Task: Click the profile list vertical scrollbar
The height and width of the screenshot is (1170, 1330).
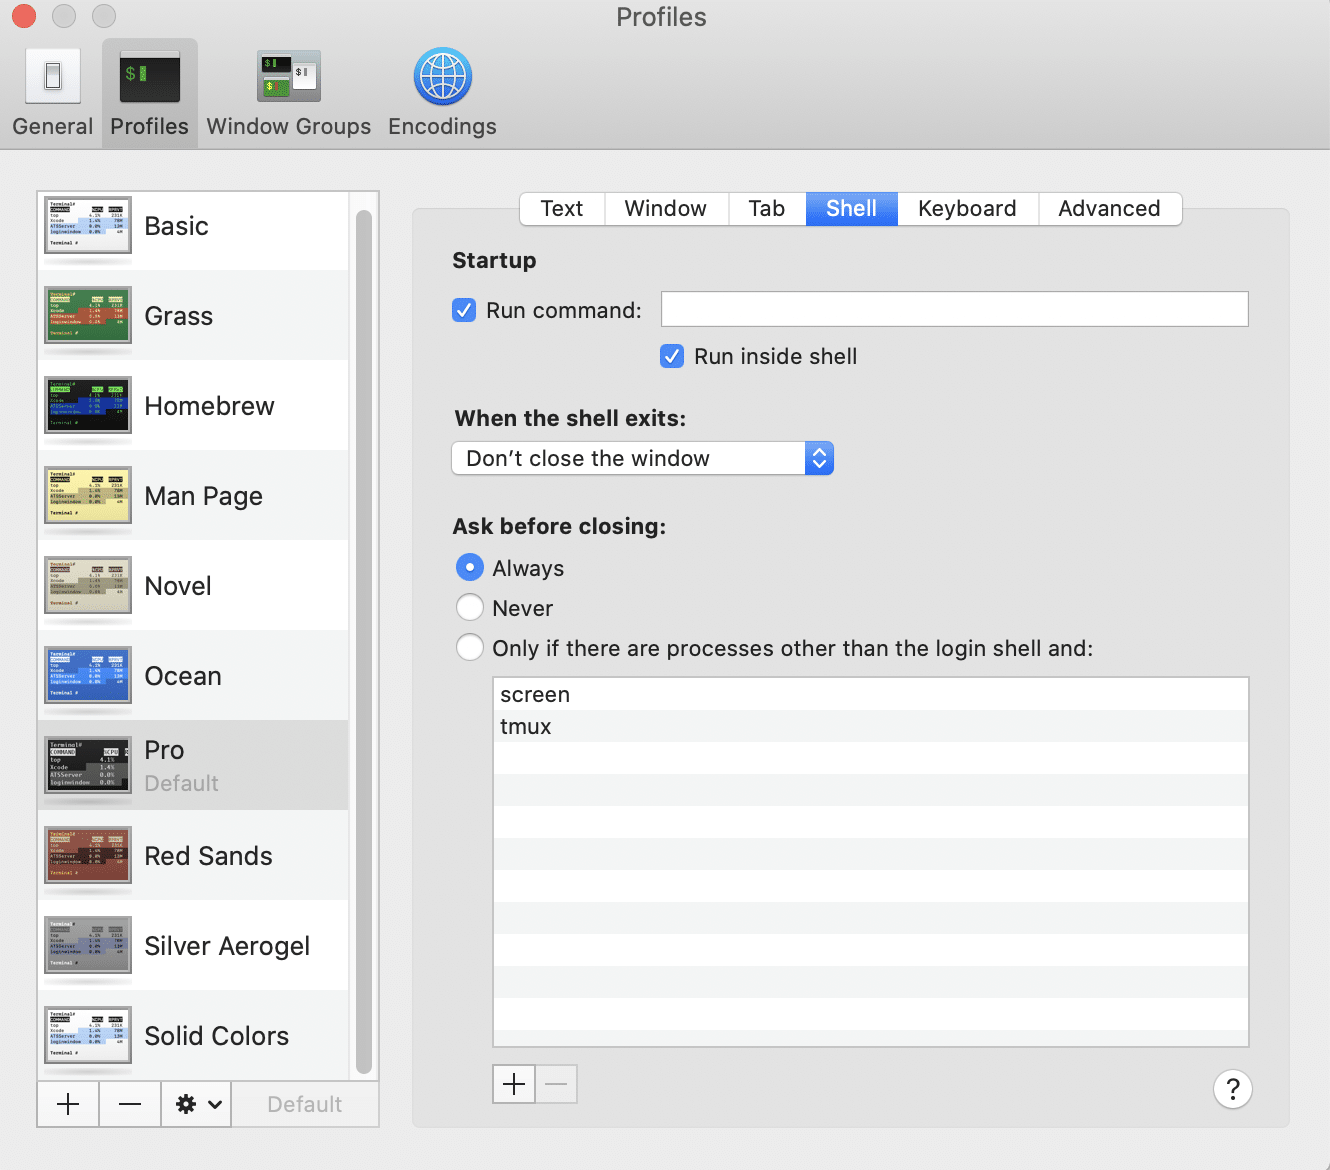Action: [x=364, y=640]
